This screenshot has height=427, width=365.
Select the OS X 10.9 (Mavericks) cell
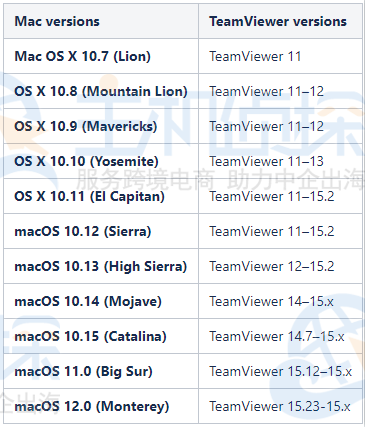pyautogui.click(x=101, y=126)
